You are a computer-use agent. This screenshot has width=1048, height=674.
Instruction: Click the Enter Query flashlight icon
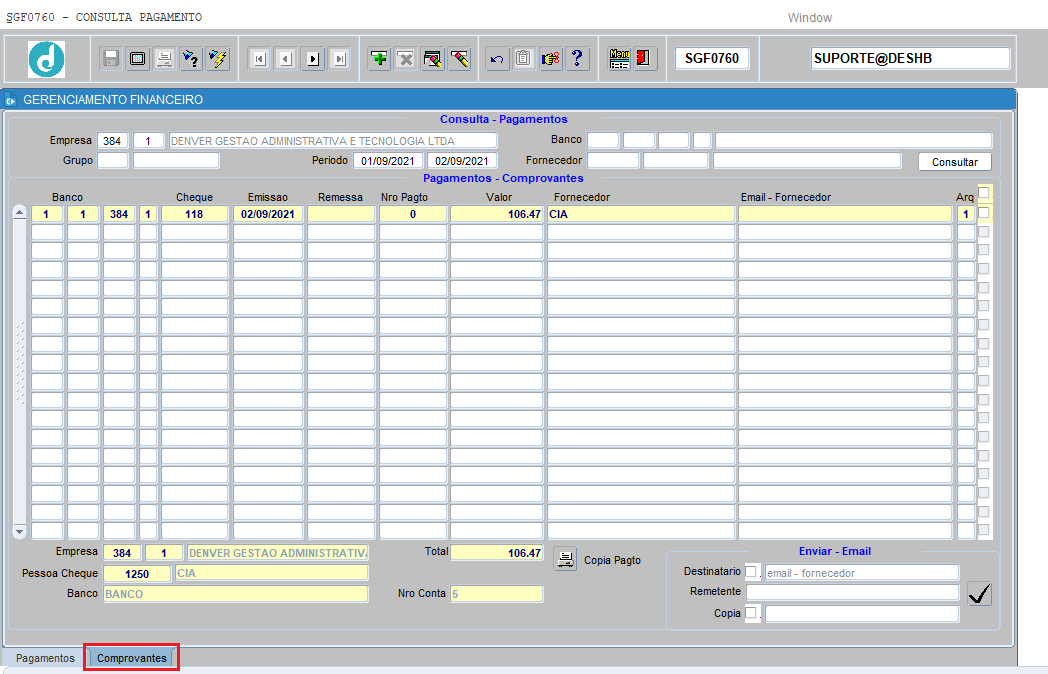click(191, 59)
